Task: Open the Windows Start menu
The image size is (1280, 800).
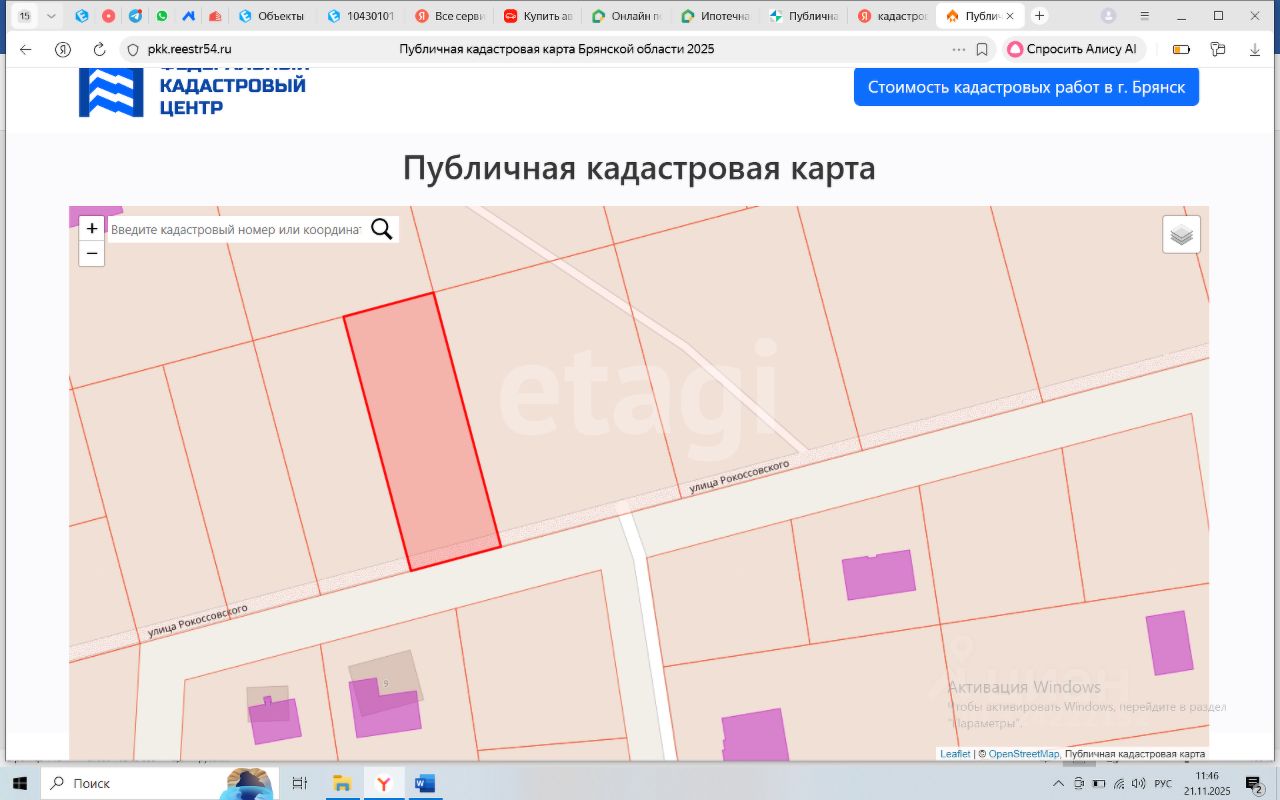Action: [x=20, y=783]
